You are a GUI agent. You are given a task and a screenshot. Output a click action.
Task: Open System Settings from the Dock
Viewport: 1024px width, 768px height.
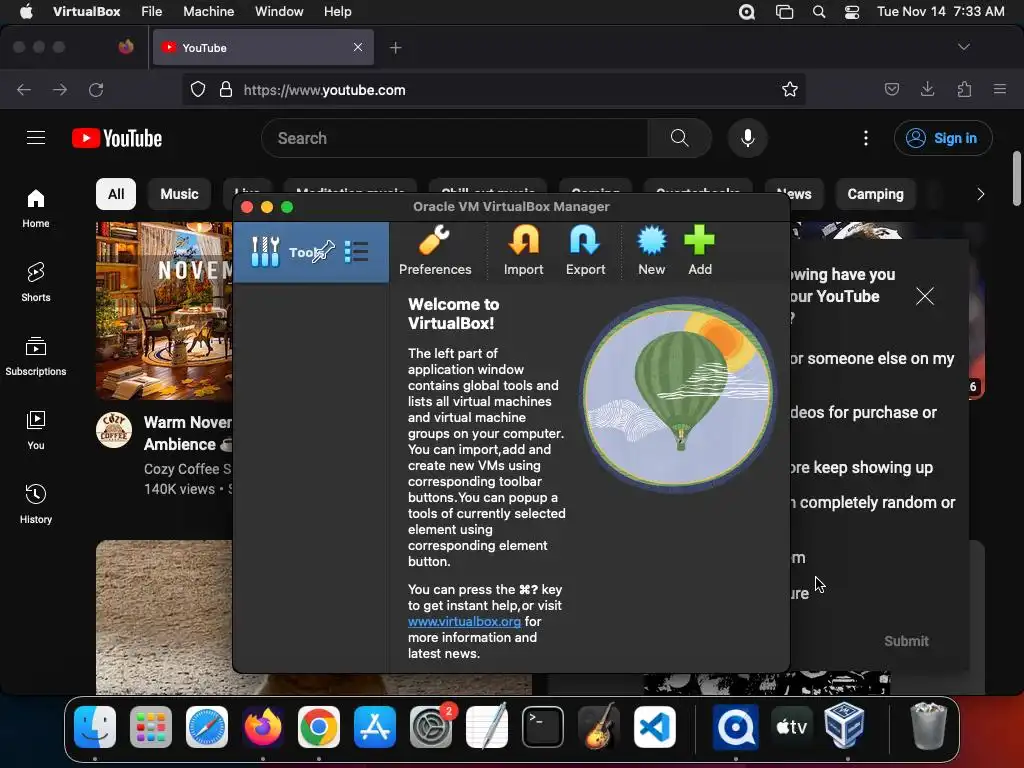[x=430, y=727]
